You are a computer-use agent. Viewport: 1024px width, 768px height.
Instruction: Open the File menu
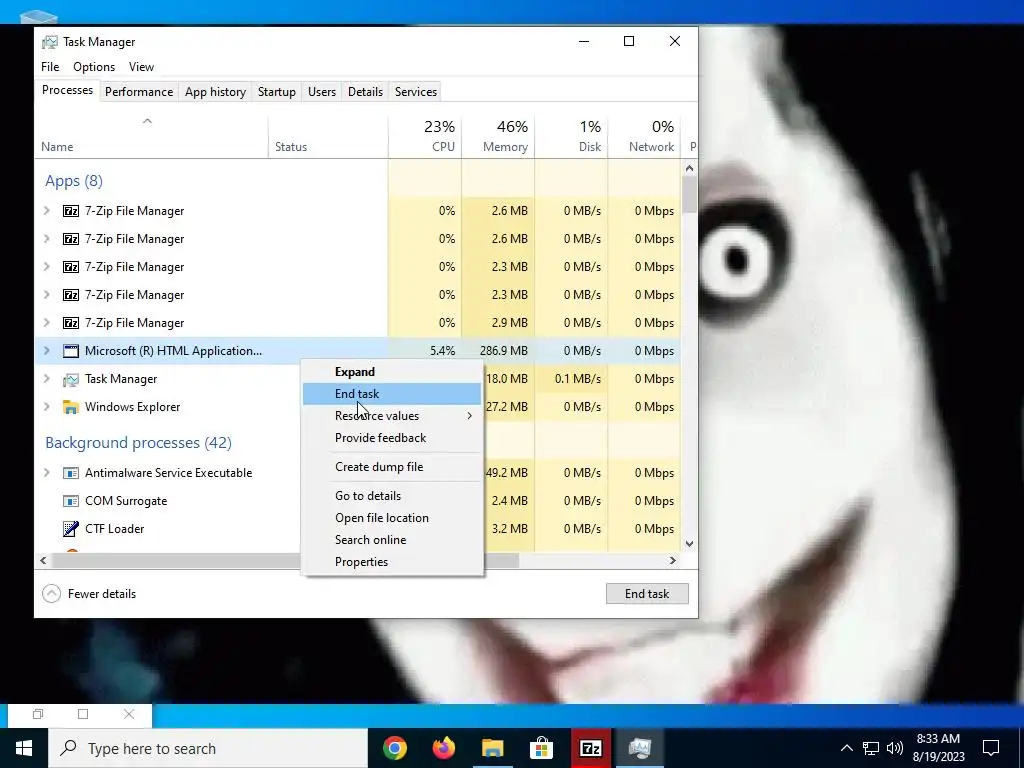point(50,67)
